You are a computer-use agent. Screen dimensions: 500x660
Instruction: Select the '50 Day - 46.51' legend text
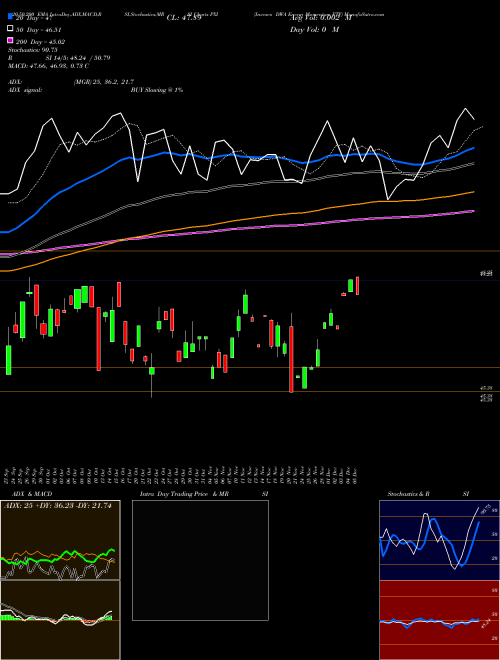[x=39, y=30]
